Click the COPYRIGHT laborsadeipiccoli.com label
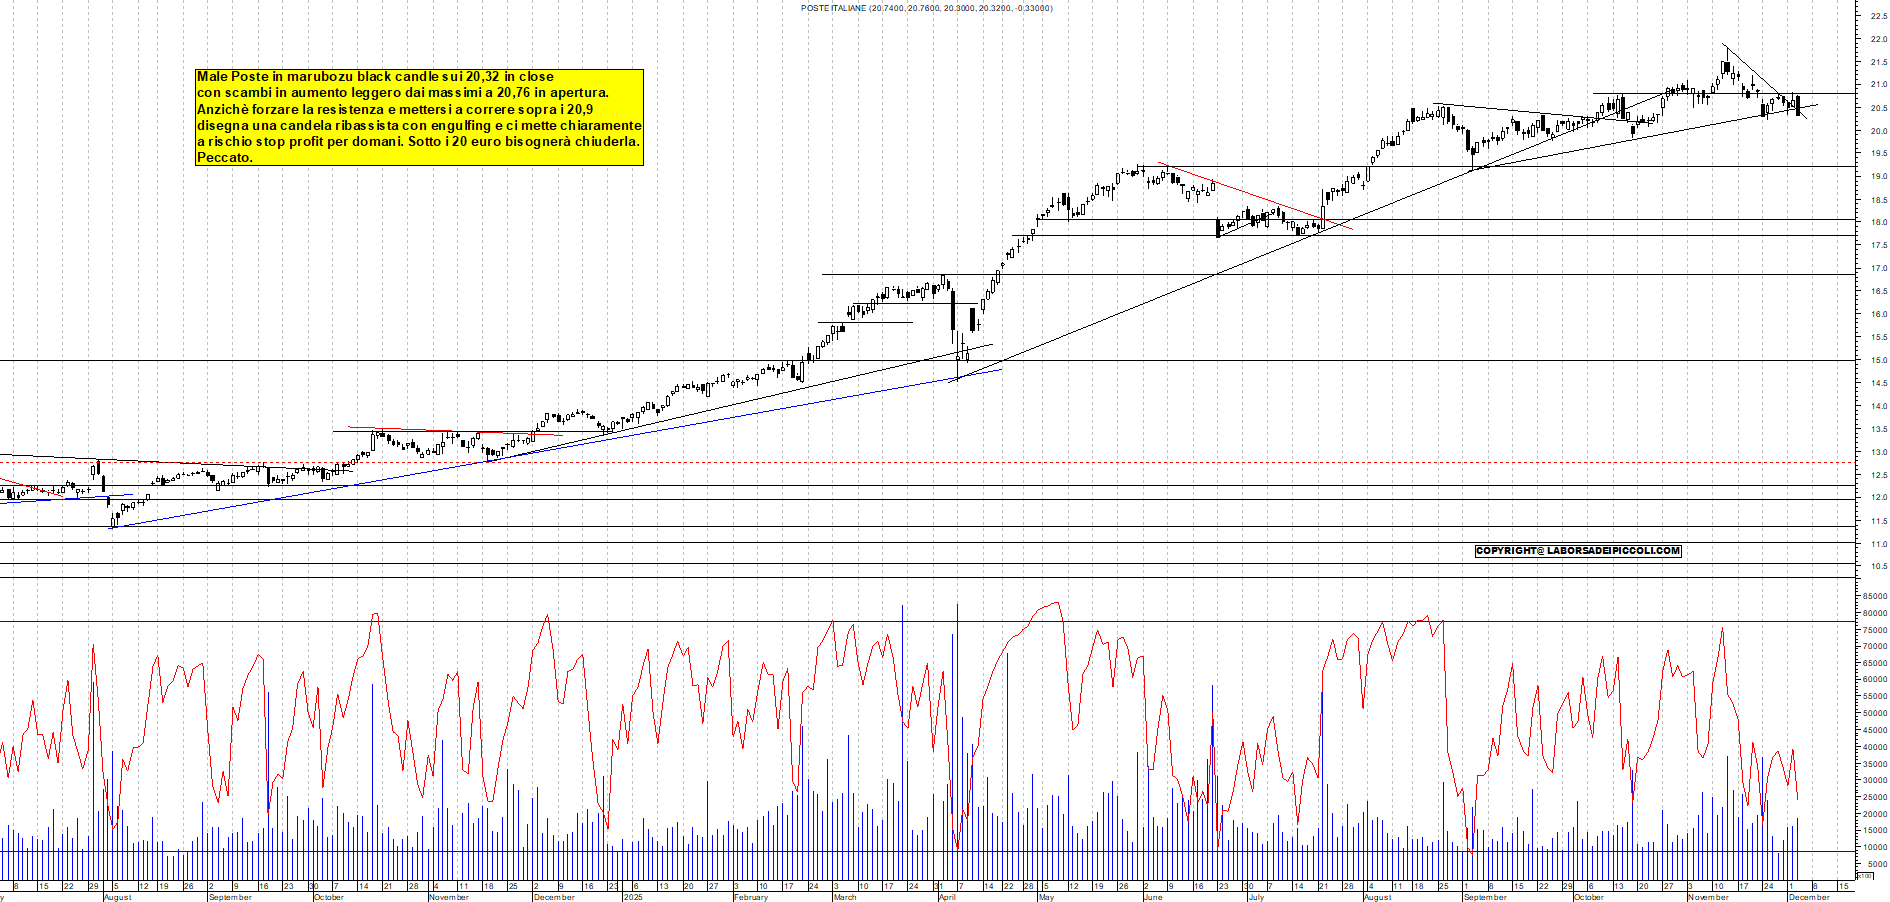This screenshot has height=902, width=1890. (1578, 551)
